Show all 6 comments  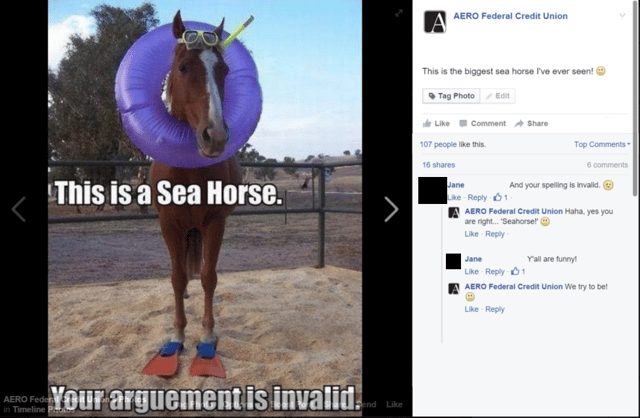point(607,164)
